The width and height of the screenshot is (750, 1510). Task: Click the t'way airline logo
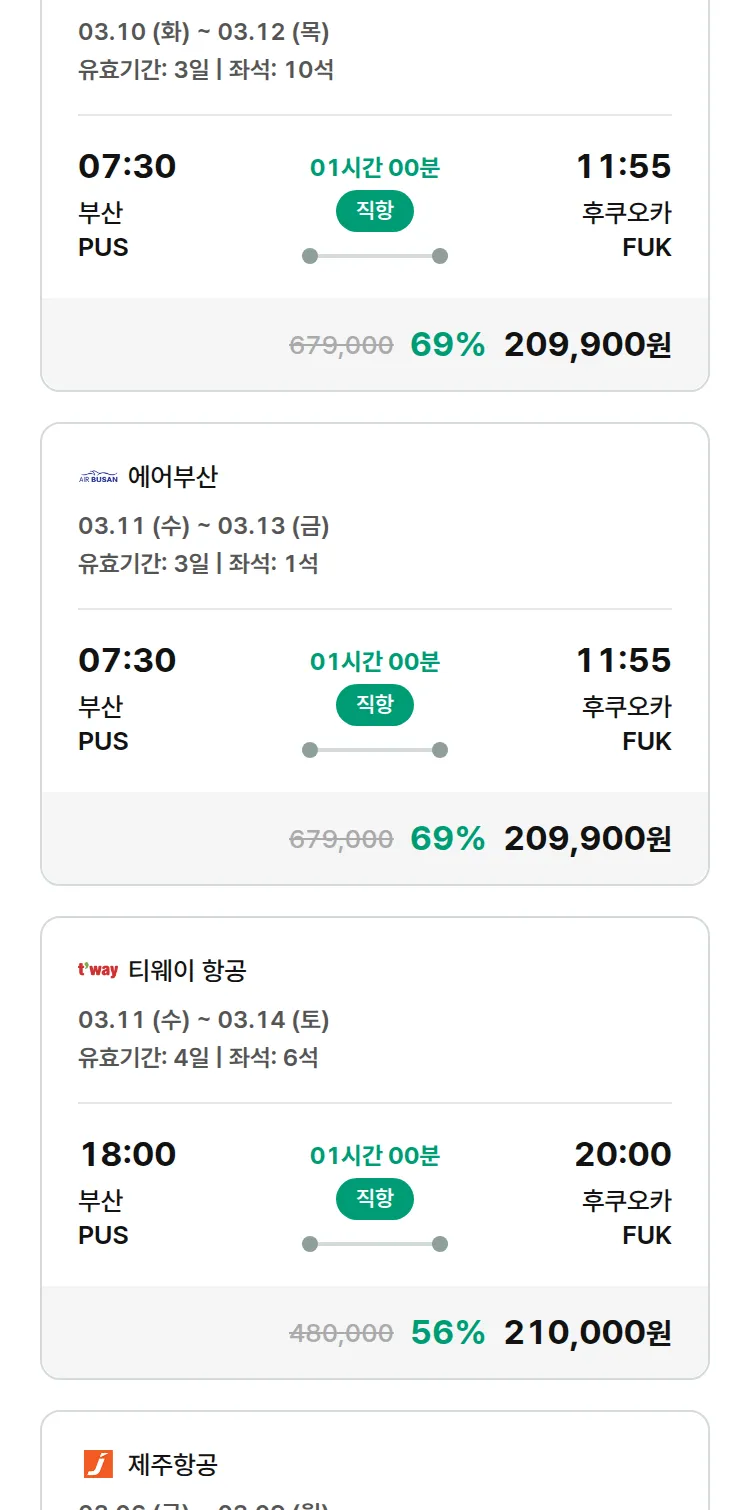98,970
